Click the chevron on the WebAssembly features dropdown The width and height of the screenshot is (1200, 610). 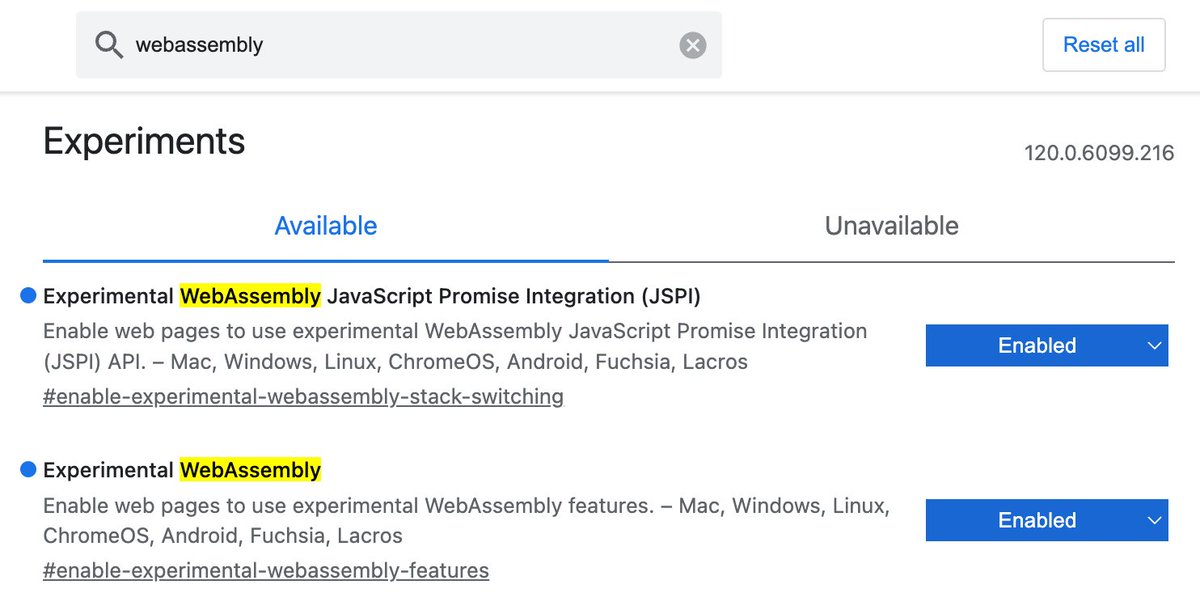[1154, 520]
